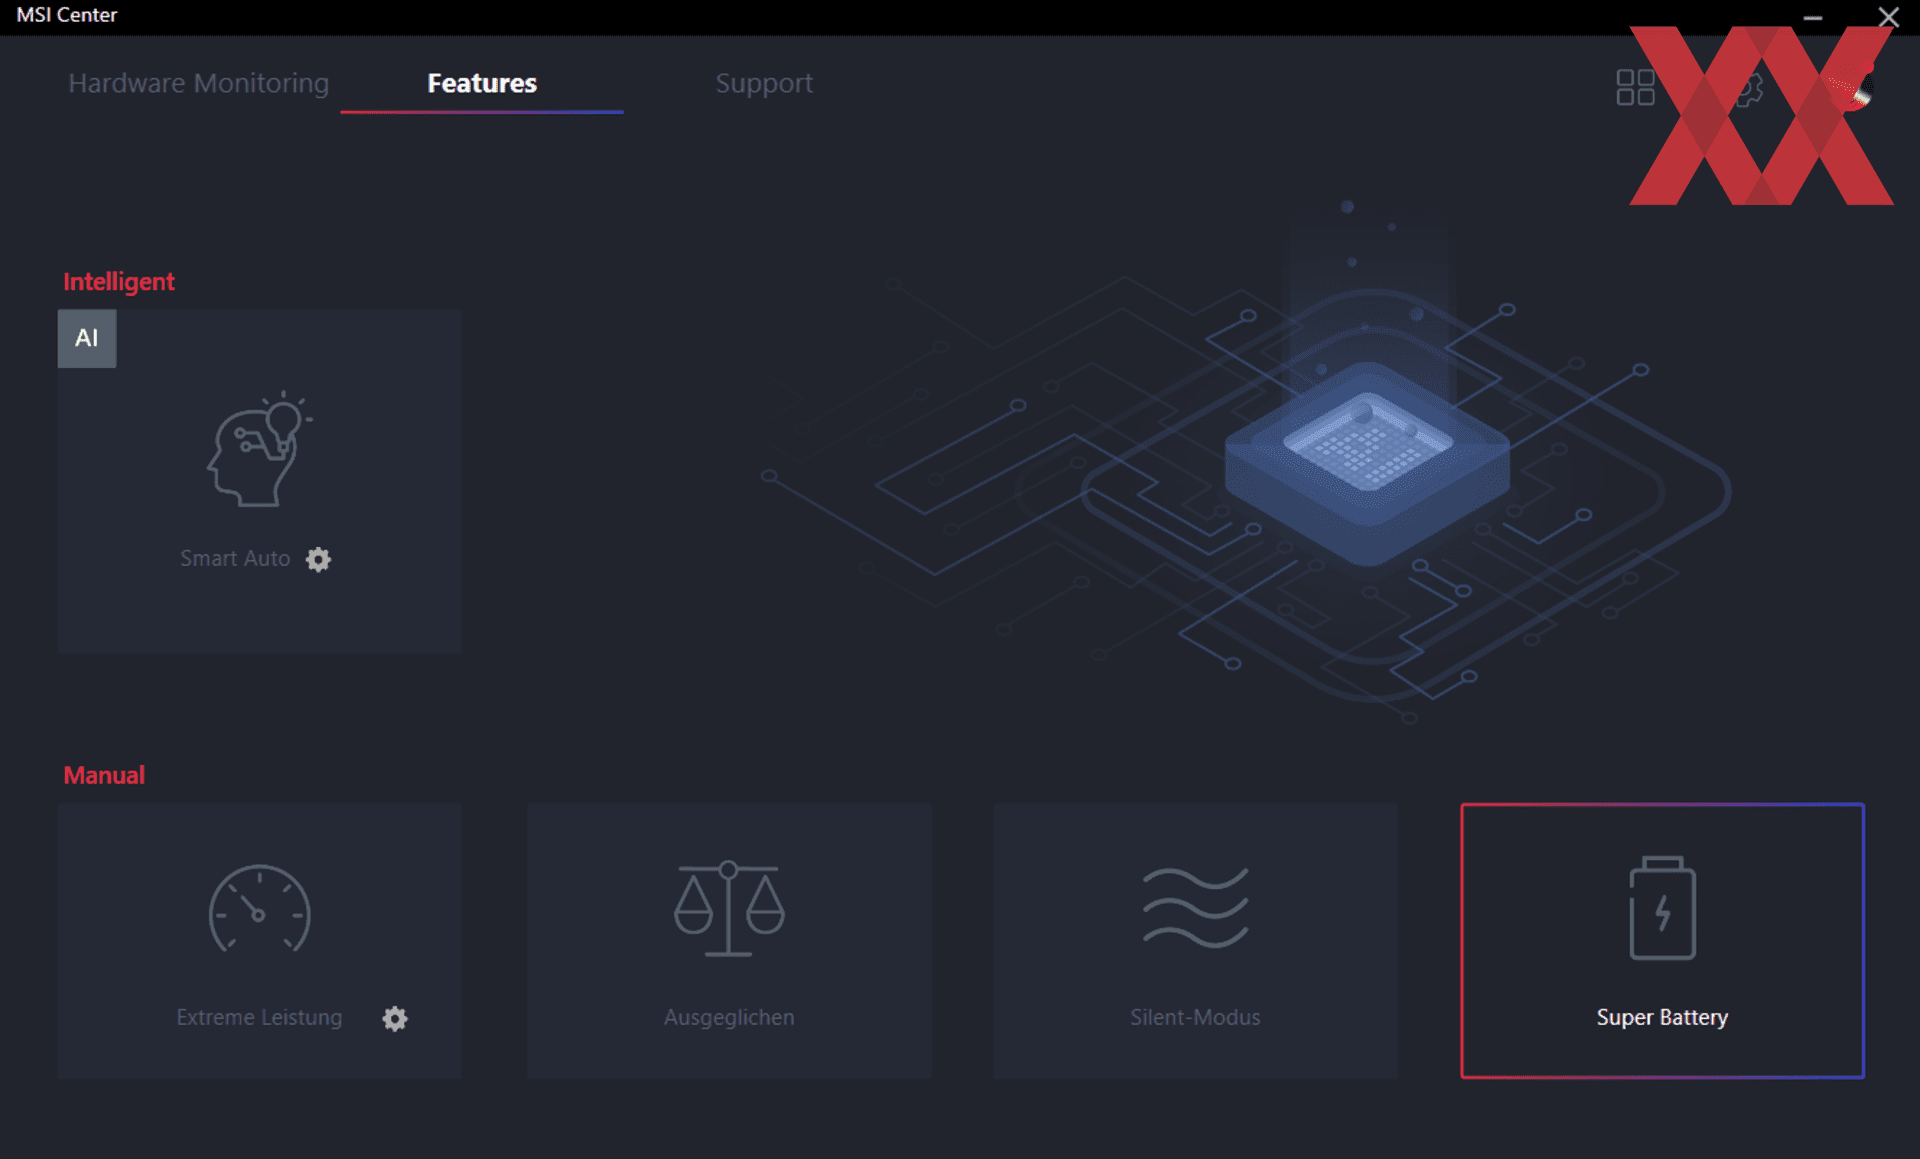Open Extreme Leistung settings gear

click(x=395, y=1018)
